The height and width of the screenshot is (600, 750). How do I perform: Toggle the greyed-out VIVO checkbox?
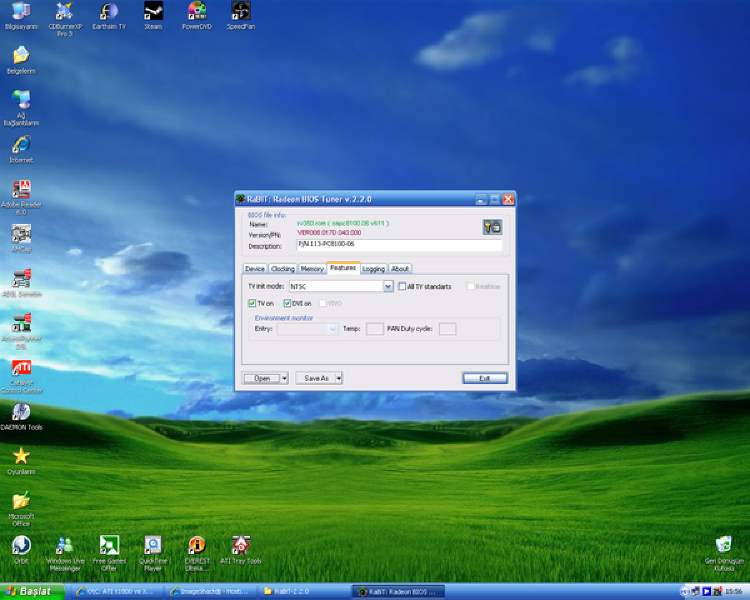tap(322, 303)
